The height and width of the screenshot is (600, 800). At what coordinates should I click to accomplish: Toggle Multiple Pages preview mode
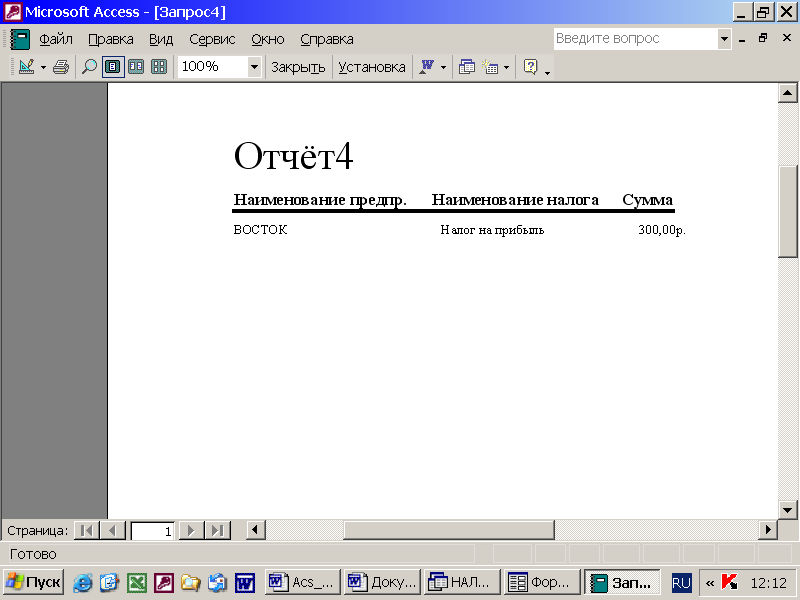(159, 67)
